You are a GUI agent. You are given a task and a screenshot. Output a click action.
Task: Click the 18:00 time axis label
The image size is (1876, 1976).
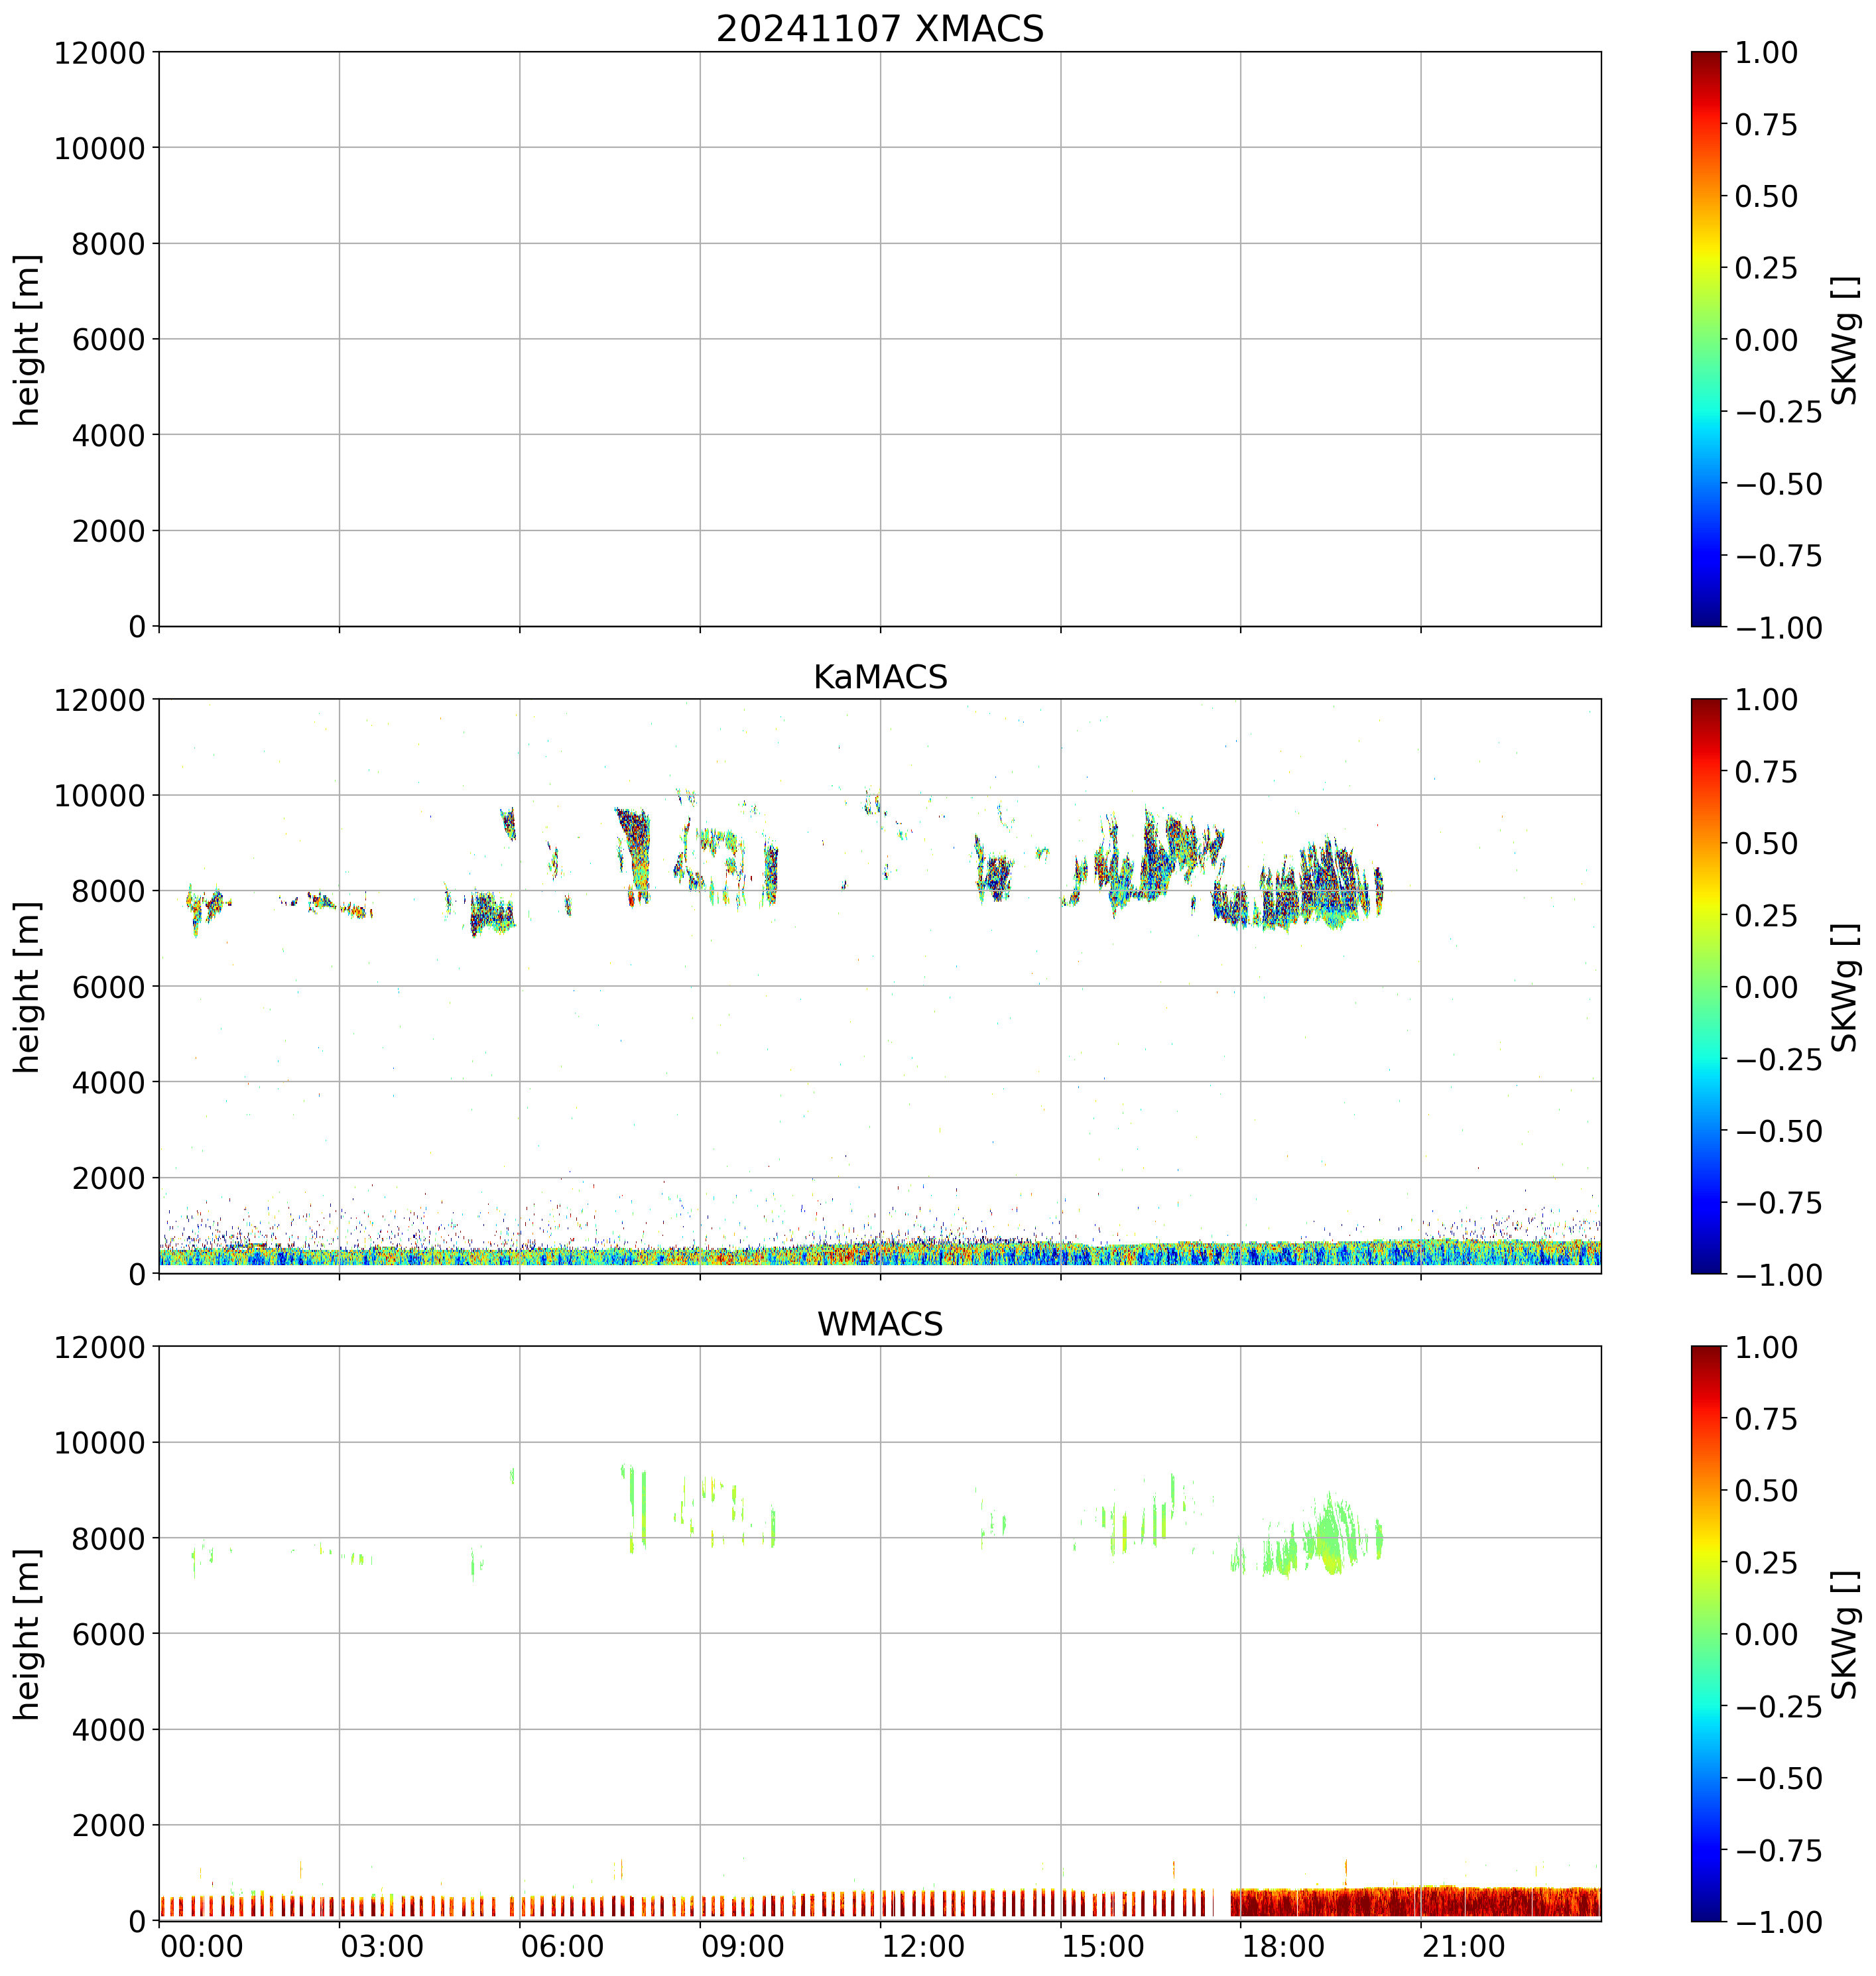[1283, 1947]
